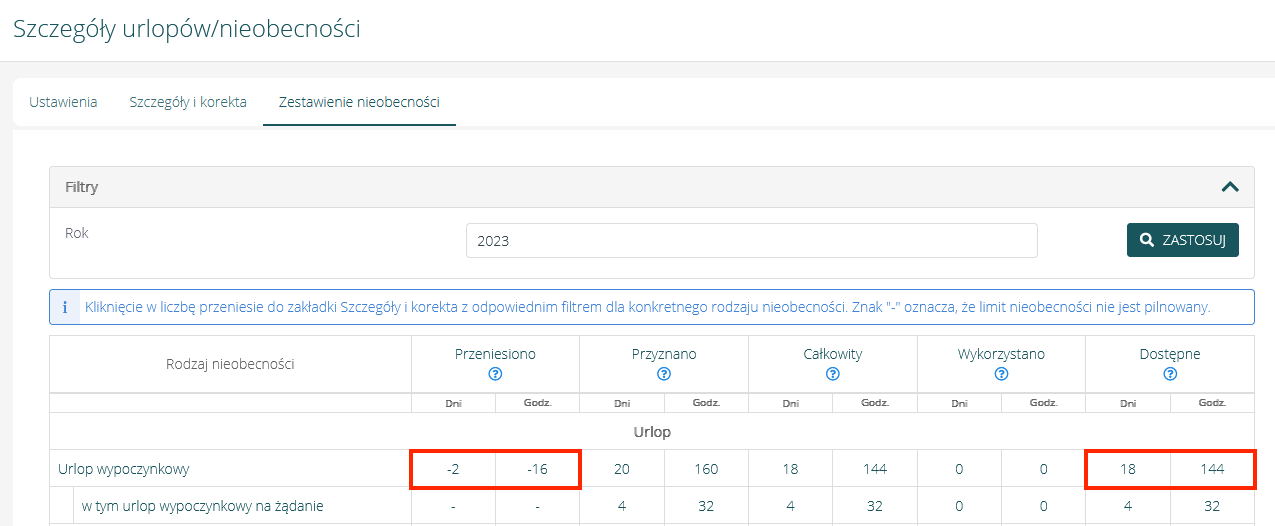
Task: Click help icon under Dostępne column
Action: pyautogui.click(x=1170, y=374)
